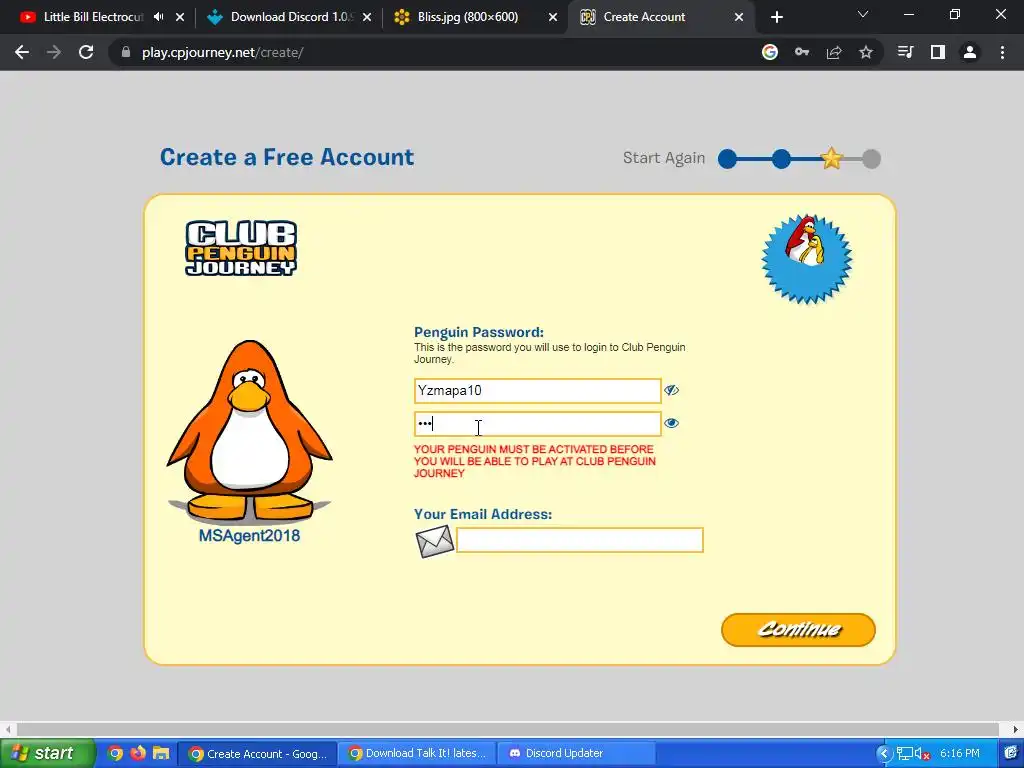Click first blue progress step dot

728,159
